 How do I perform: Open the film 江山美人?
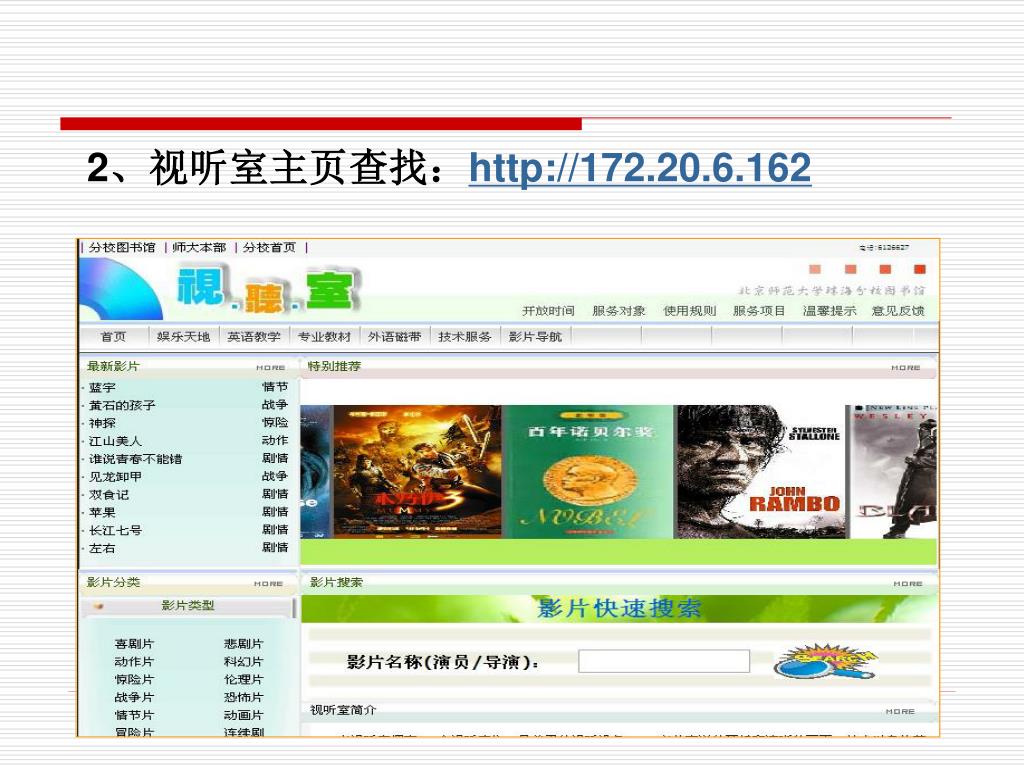coord(115,441)
